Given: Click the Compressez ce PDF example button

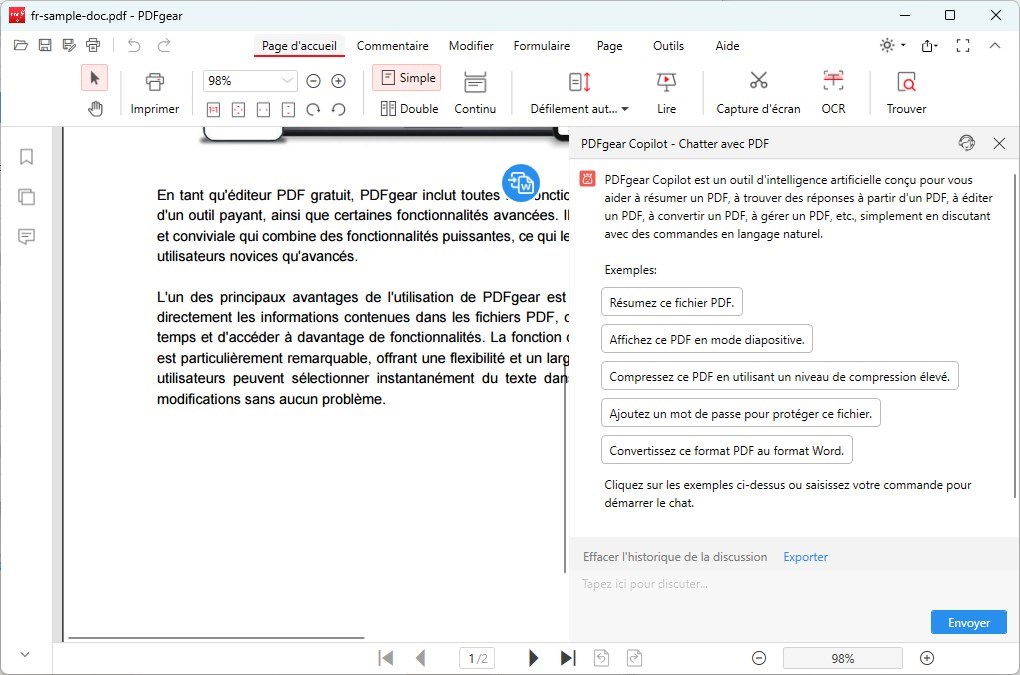Looking at the screenshot, I should pos(779,377).
